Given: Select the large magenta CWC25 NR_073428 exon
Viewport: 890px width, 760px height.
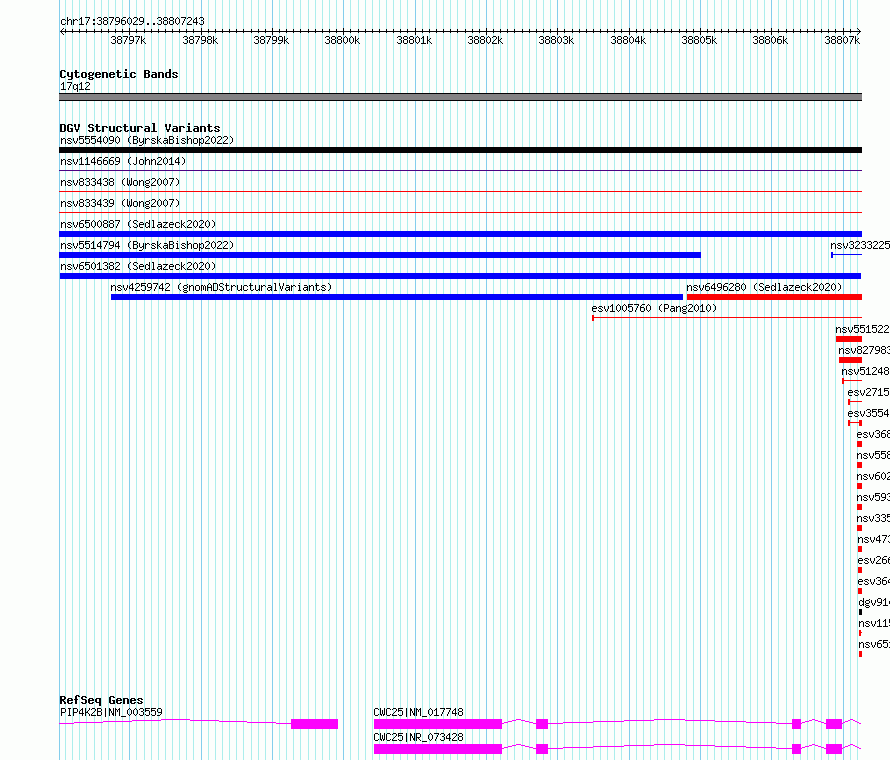Looking at the screenshot, I should coord(438,749).
